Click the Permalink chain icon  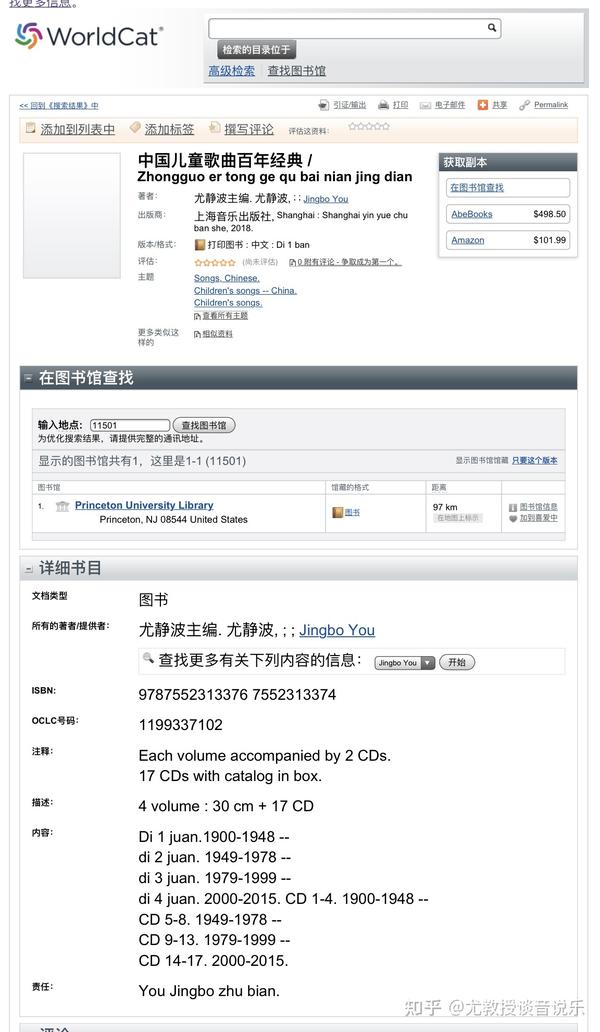point(524,104)
